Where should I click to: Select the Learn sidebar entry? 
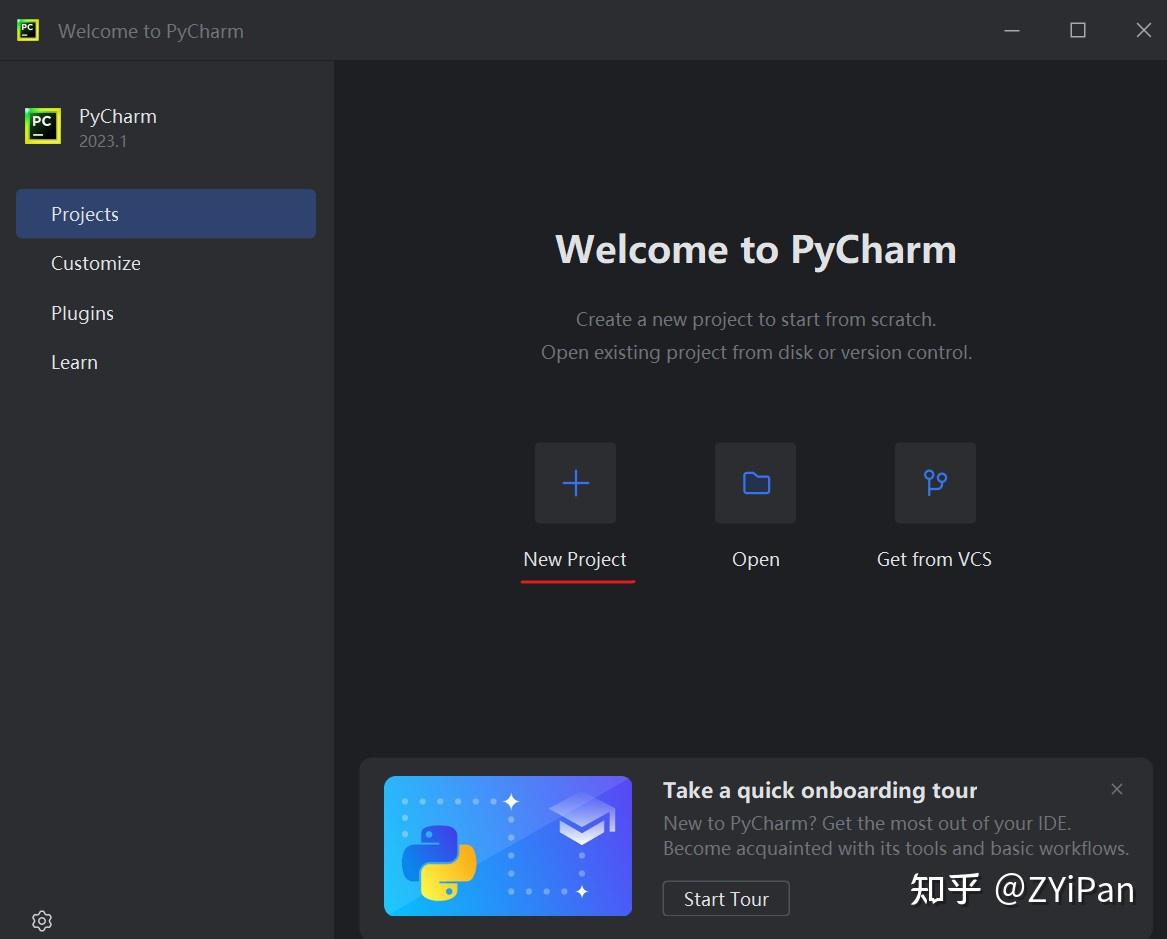pyautogui.click(x=74, y=362)
